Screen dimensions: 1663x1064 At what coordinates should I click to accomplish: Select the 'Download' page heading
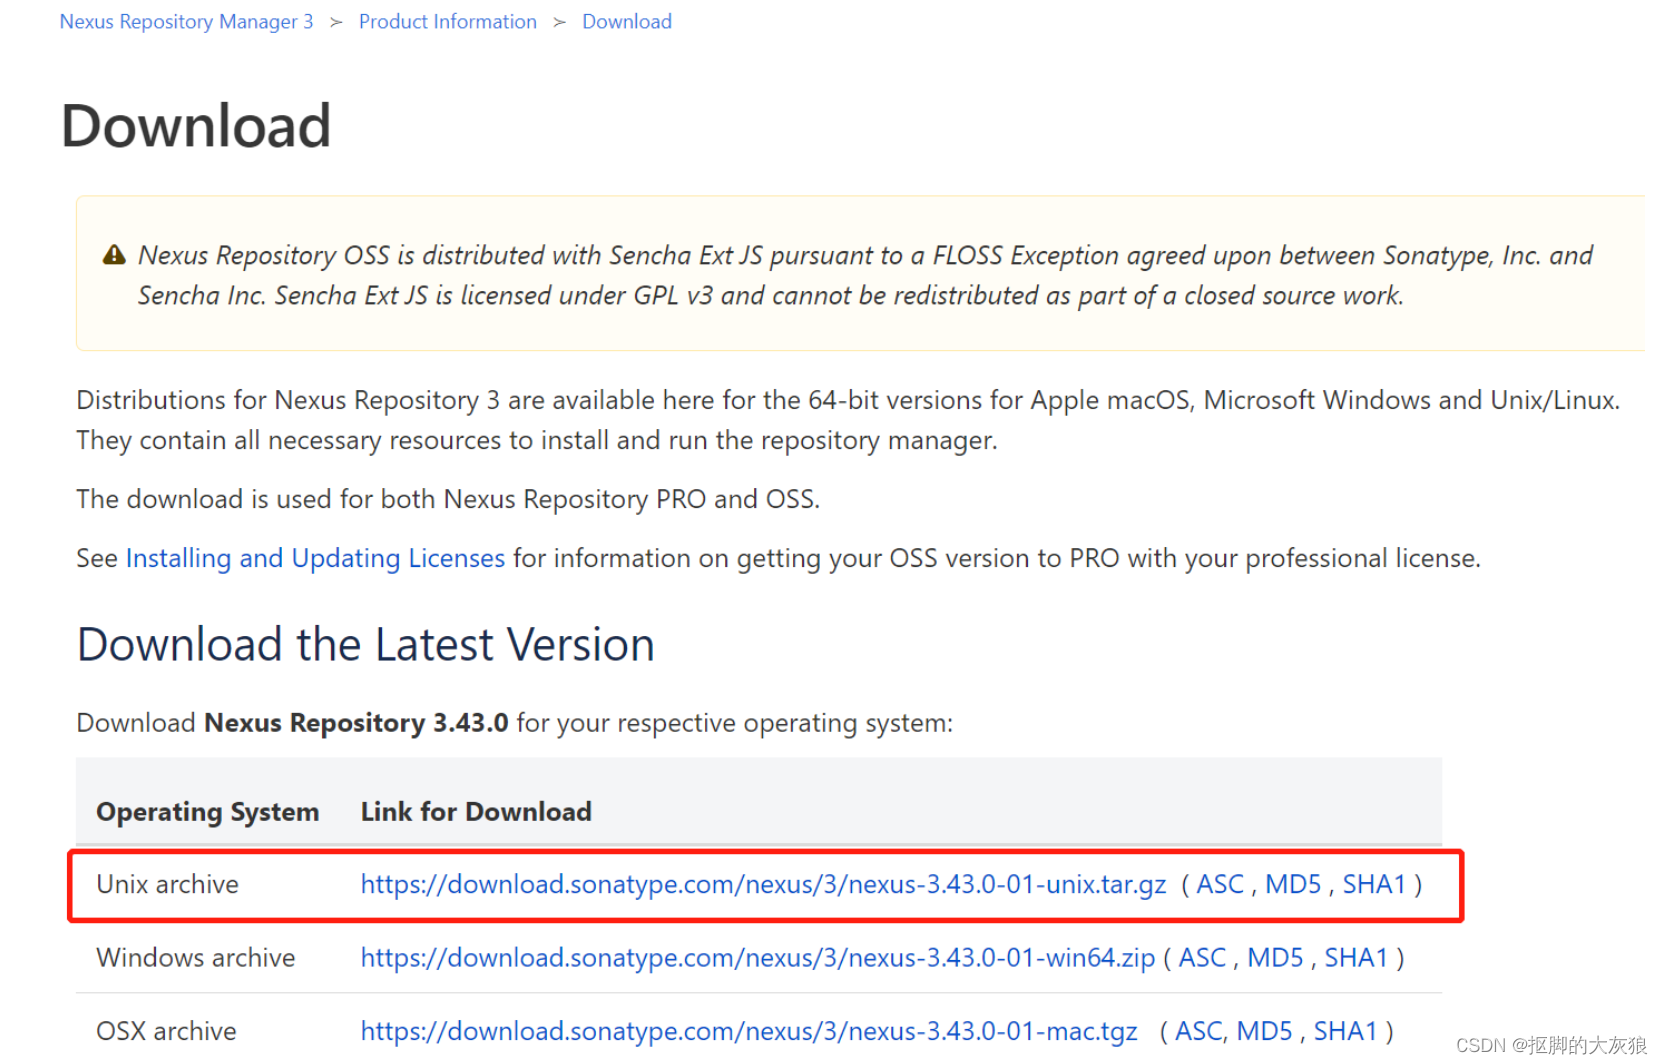coord(196,126)
